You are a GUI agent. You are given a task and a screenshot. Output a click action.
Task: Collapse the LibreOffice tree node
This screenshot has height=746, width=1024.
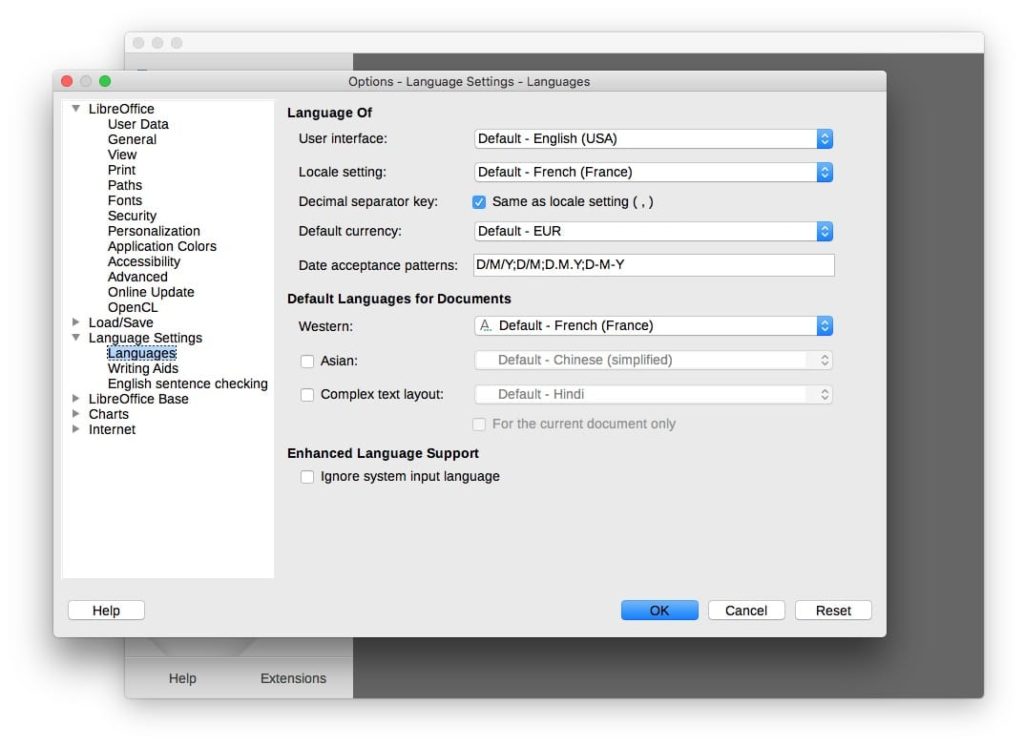(76, 108)
